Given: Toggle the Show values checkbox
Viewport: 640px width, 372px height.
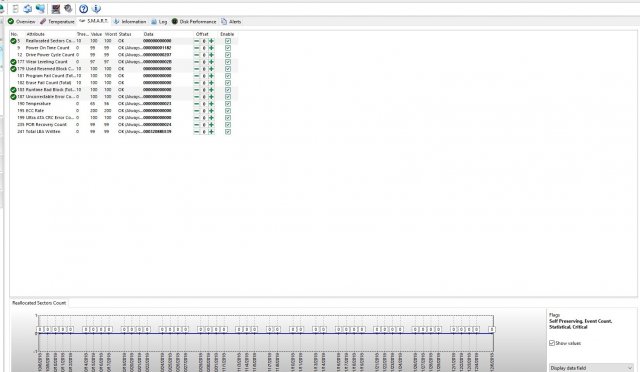Looking at the screenshot, I should 552,343.
